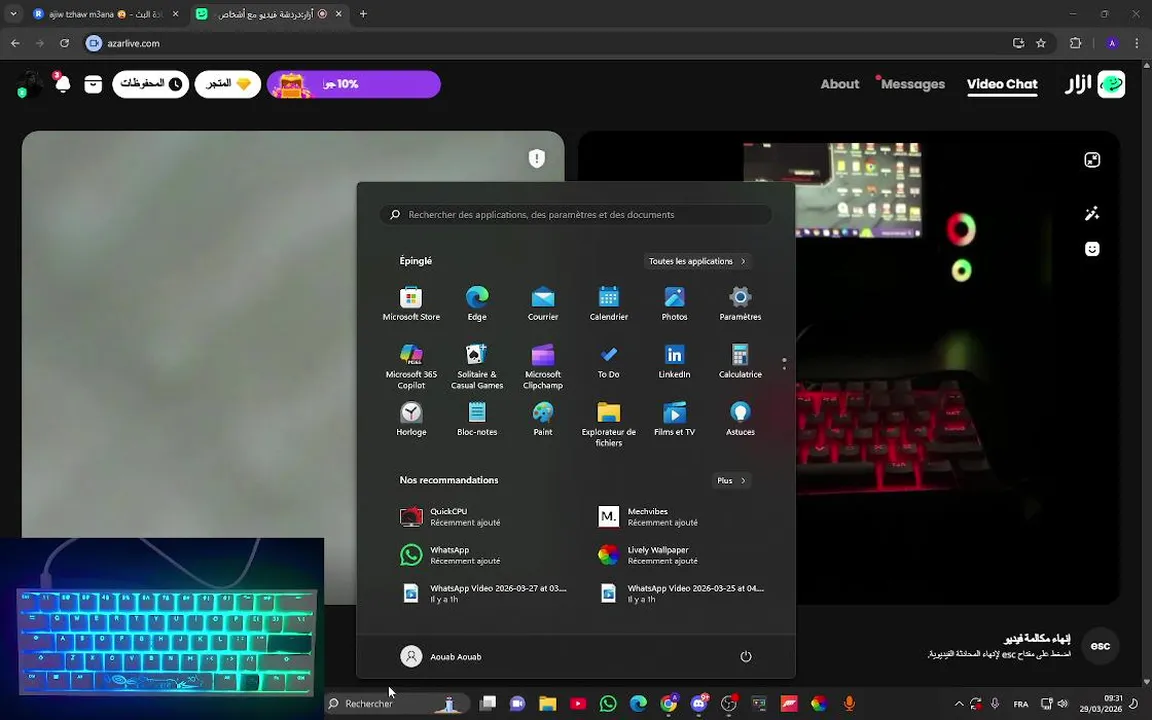Viewport: 1152px width, 720px height.
Task: Open a new browser tab
Action: pyautogui.click(x=363, y=14)
